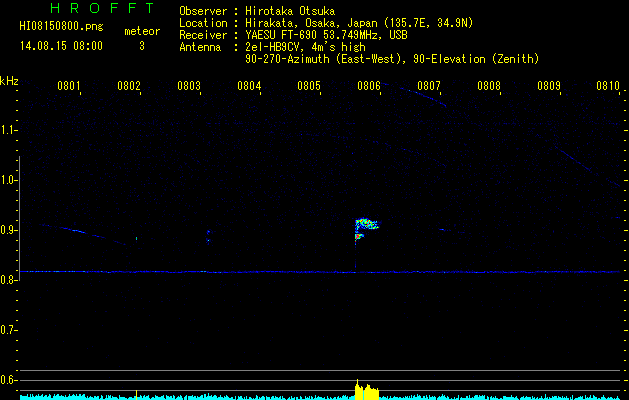Click the 0.7 kHz axis label

[7, 330]
